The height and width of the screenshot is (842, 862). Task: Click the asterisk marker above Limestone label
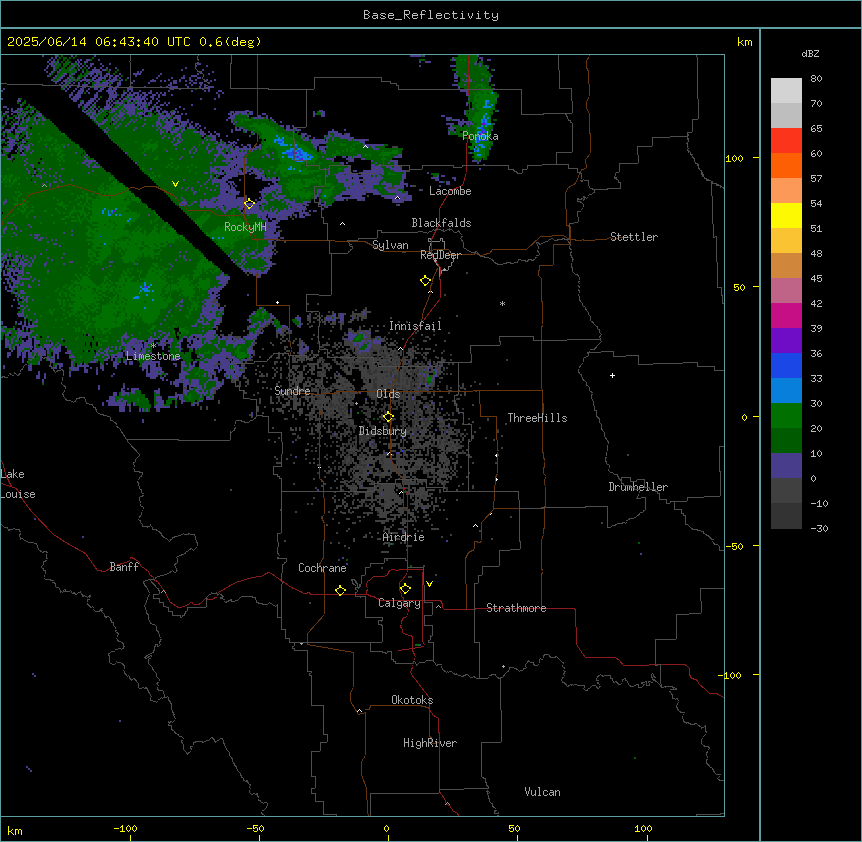tap(153, 346)
